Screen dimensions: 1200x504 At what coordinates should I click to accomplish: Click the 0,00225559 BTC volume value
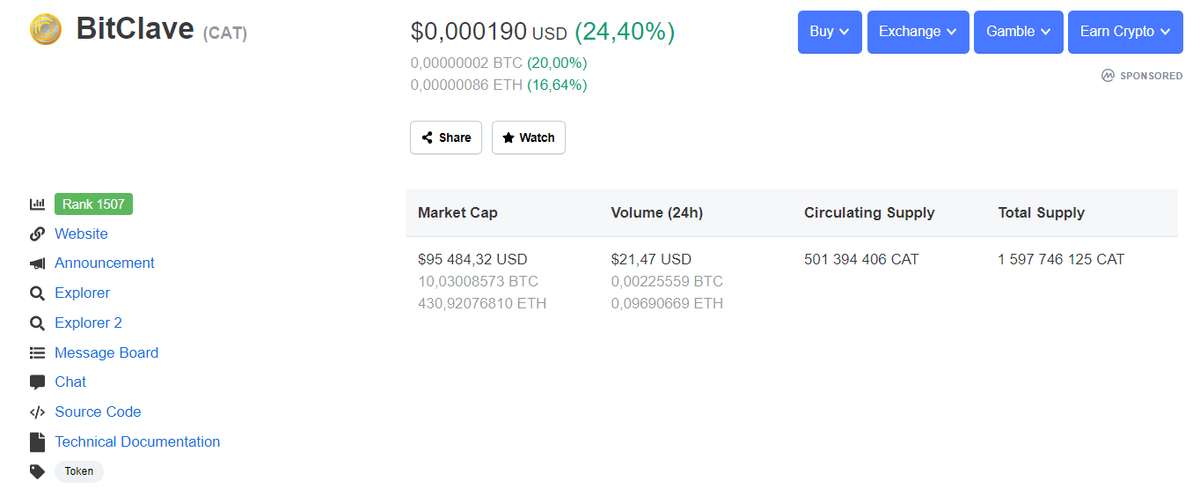667,281
